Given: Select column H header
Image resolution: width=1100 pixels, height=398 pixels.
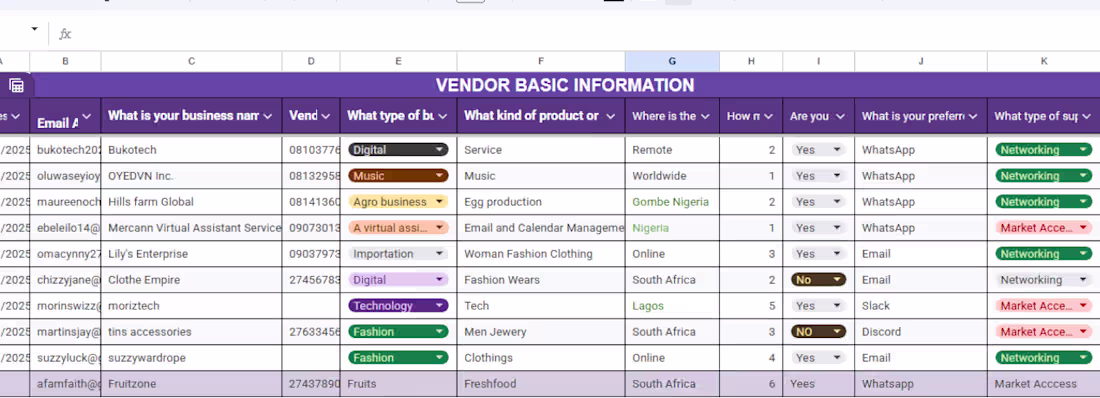Looking at the screenshot, I should point(751,62).
